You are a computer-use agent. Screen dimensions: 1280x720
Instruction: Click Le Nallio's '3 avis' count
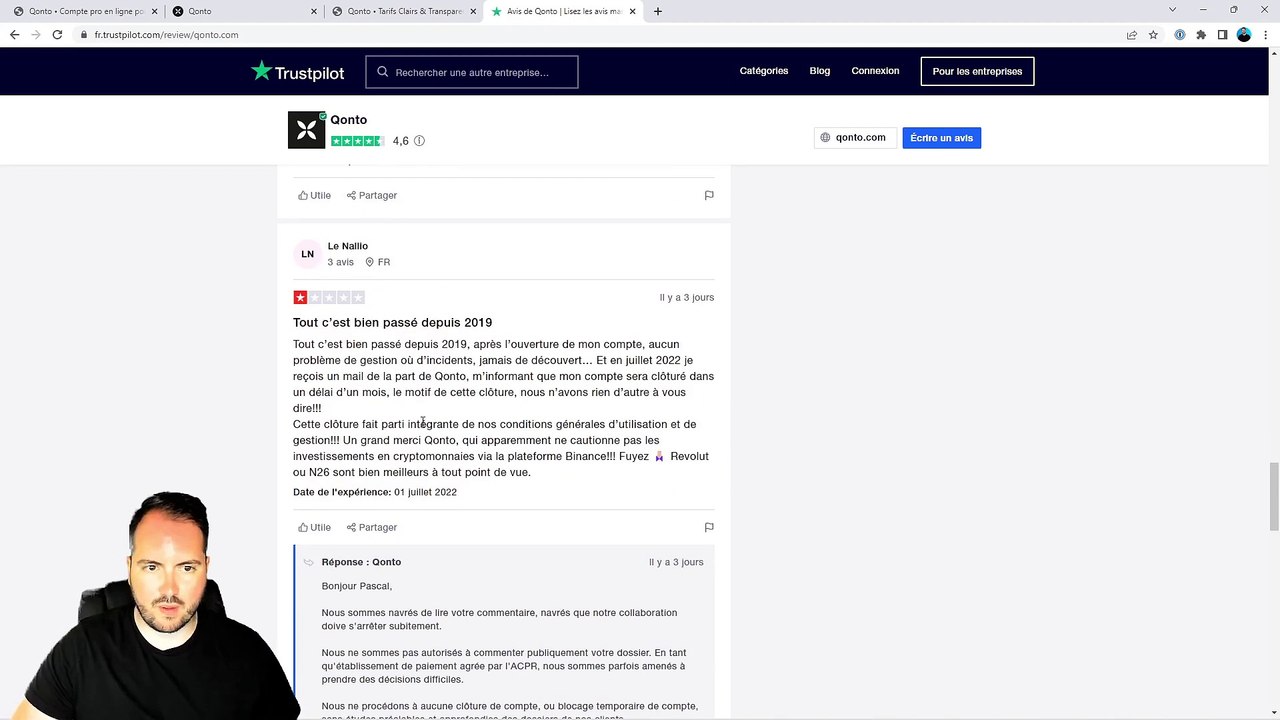point(340,262)
